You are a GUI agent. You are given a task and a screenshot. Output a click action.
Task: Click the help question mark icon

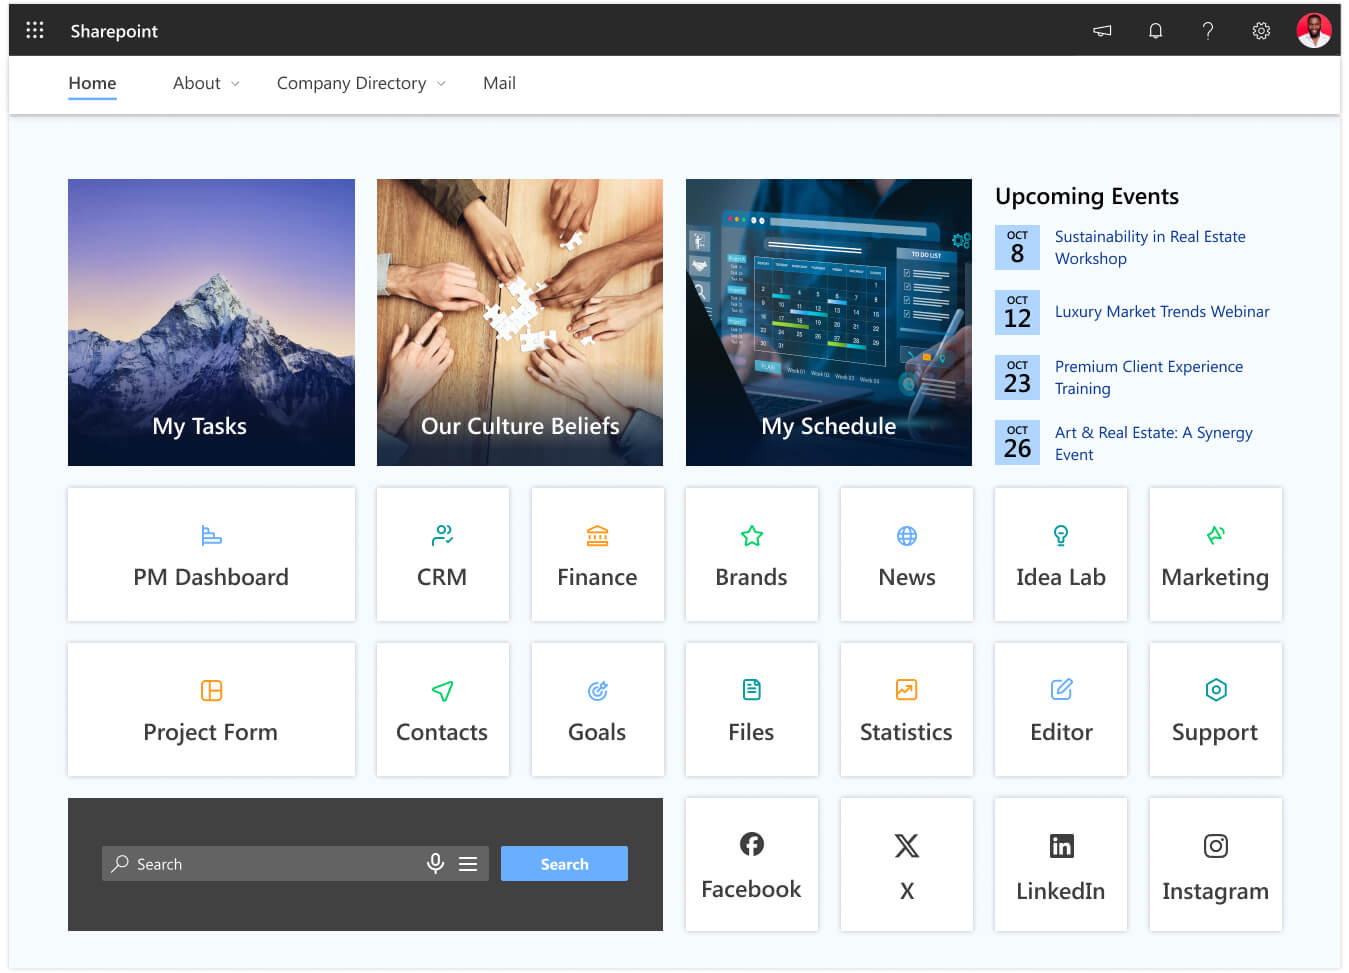[x=1208, y=31]
